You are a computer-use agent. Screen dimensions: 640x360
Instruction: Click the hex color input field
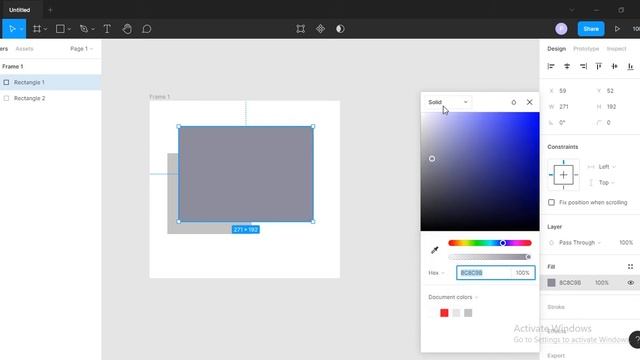pyautogui.click(x=484, y=273)
